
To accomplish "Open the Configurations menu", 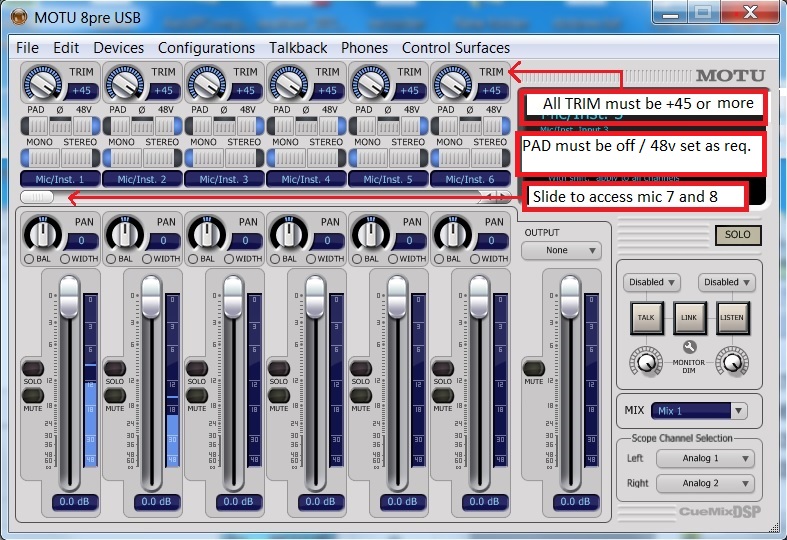I will [206, 48].
